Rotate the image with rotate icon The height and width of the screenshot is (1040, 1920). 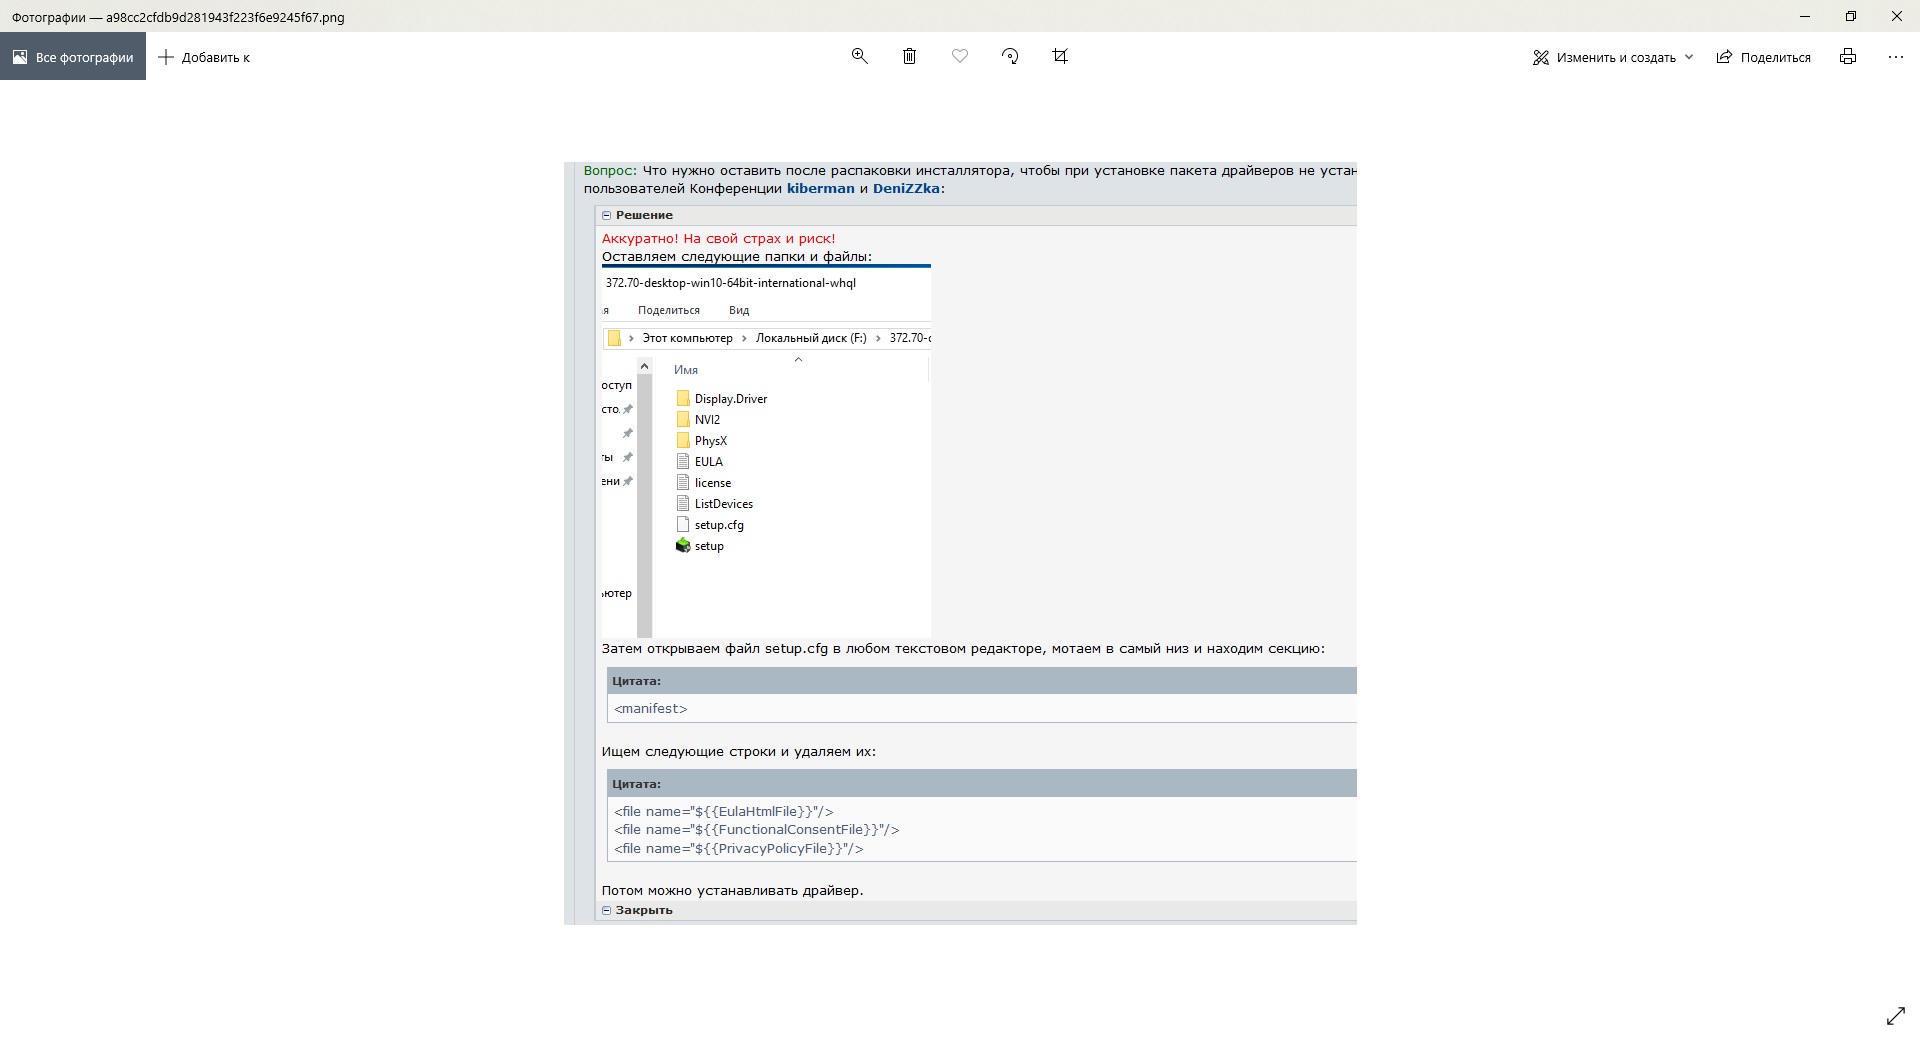pos(1010,56)
